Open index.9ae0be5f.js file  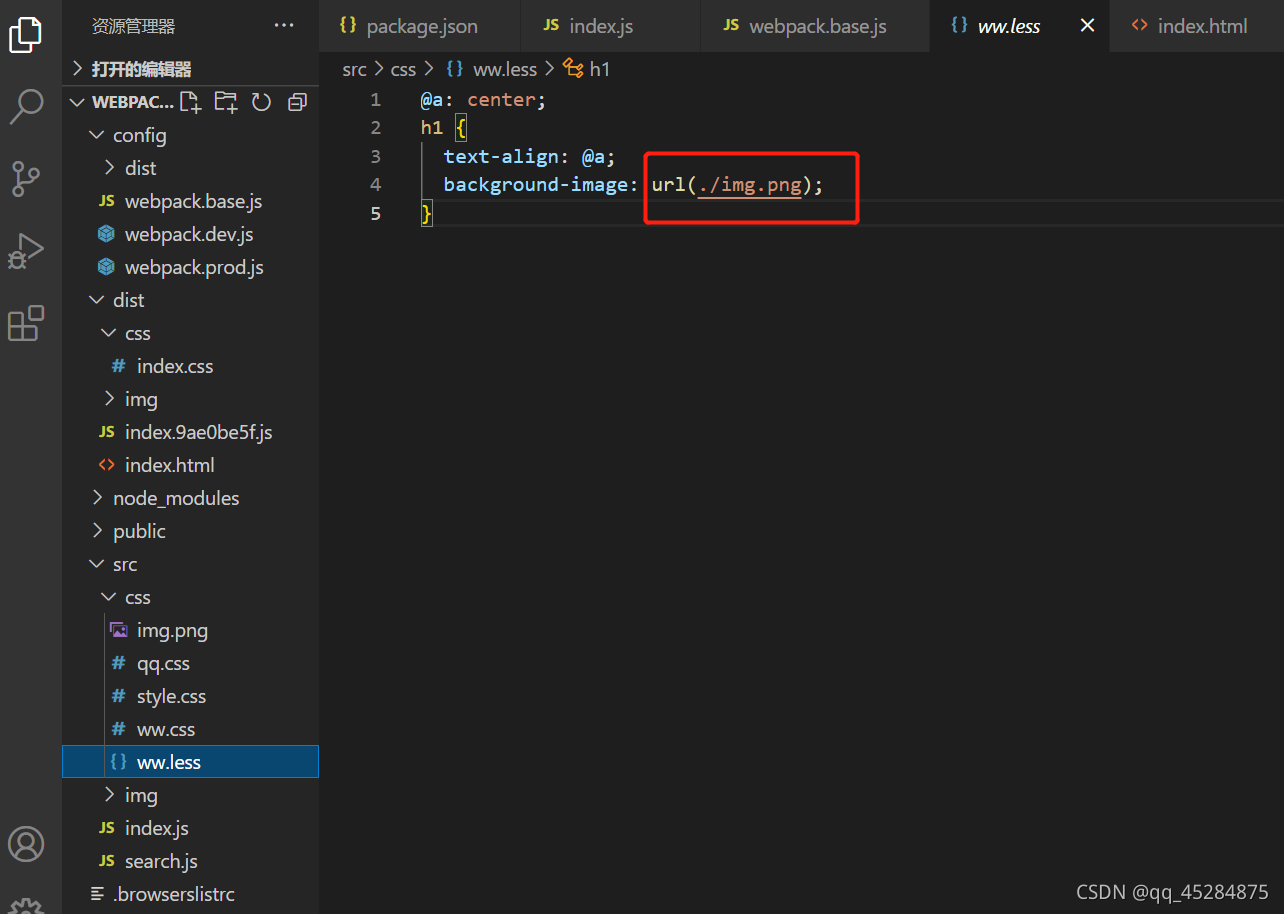click(190, 432)
